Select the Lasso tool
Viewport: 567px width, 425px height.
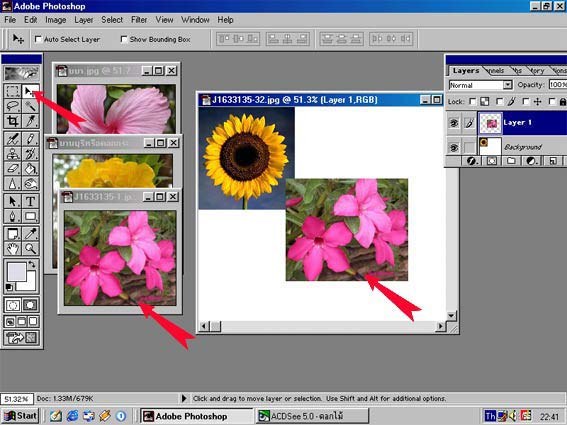click(x=12, y=106)
